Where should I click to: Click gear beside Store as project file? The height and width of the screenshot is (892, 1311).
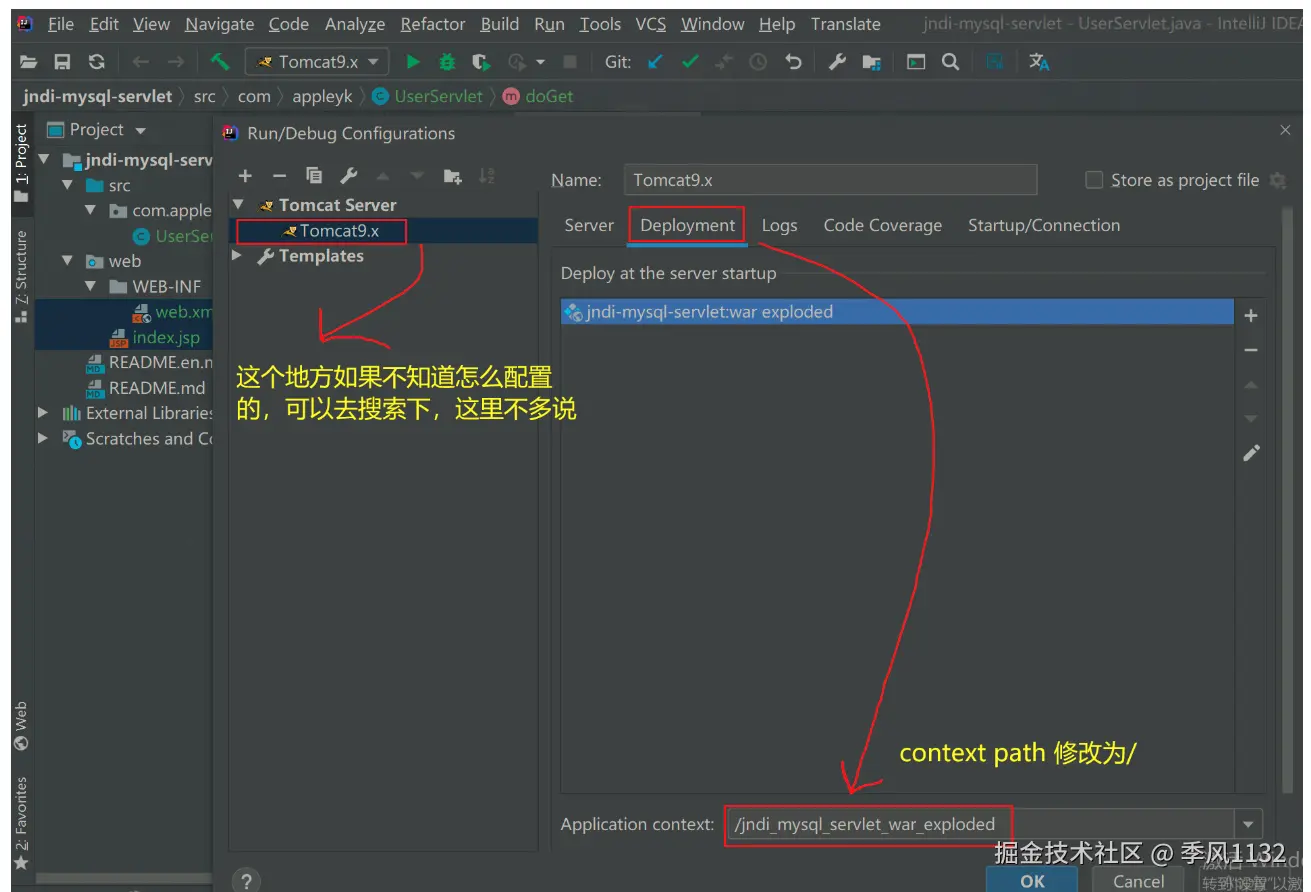(x=1277, y=180)
